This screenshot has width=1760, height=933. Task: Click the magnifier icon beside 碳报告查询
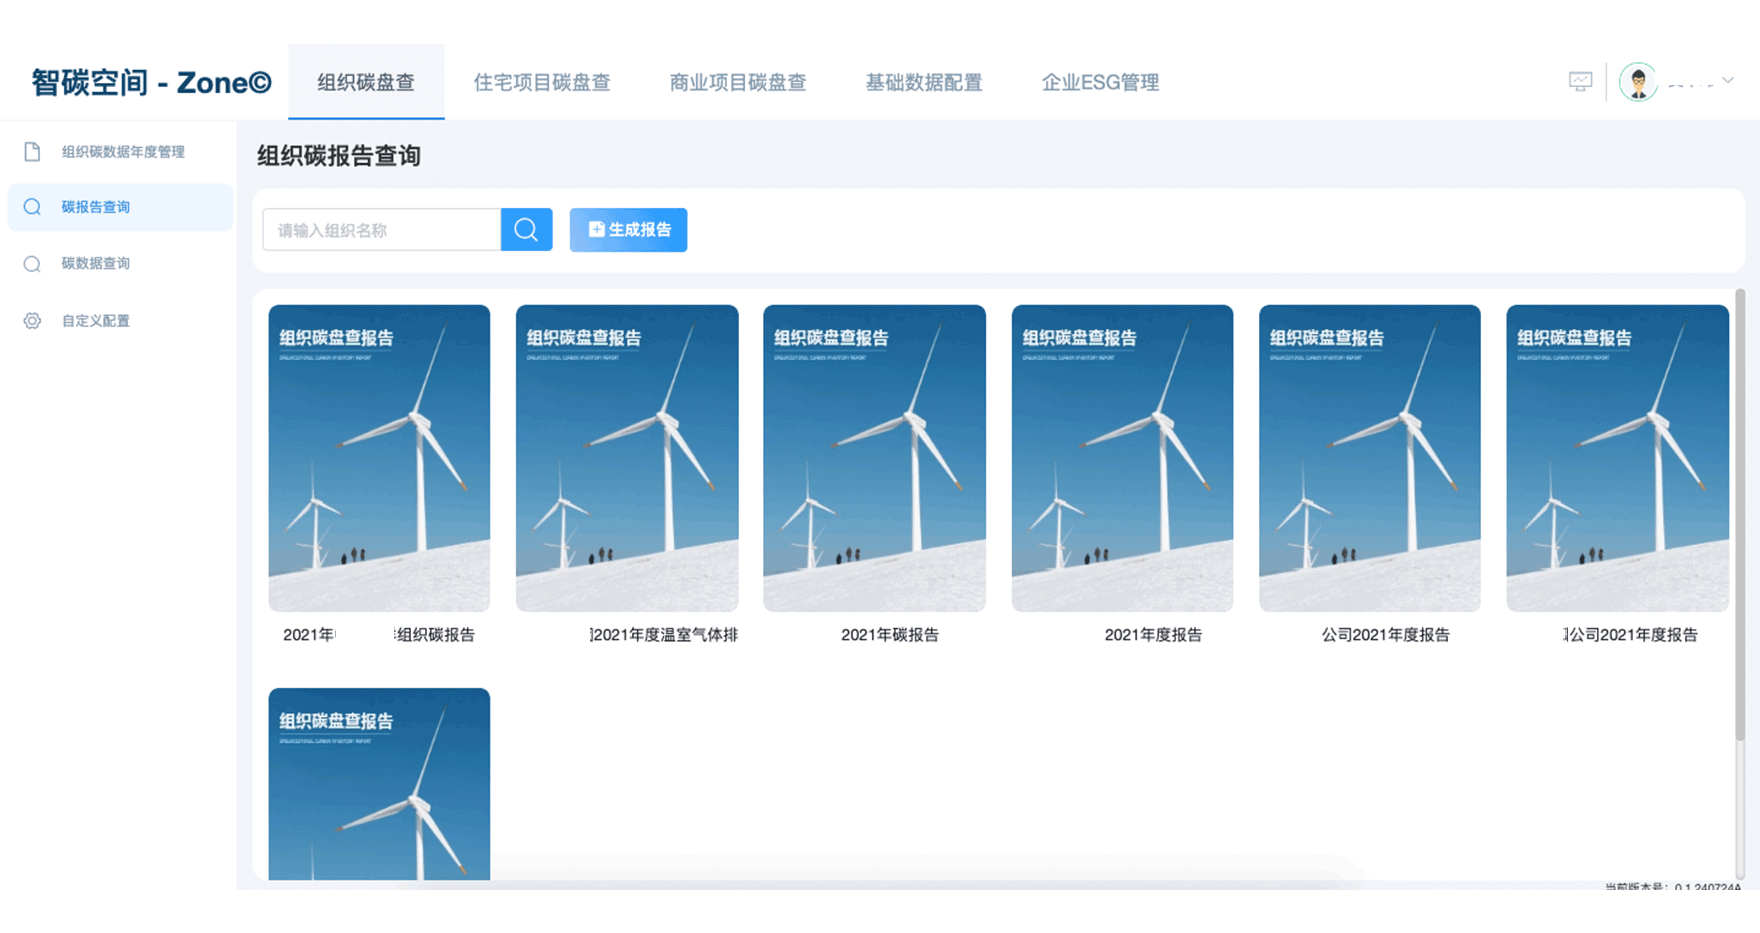click(x=32, y=207)
